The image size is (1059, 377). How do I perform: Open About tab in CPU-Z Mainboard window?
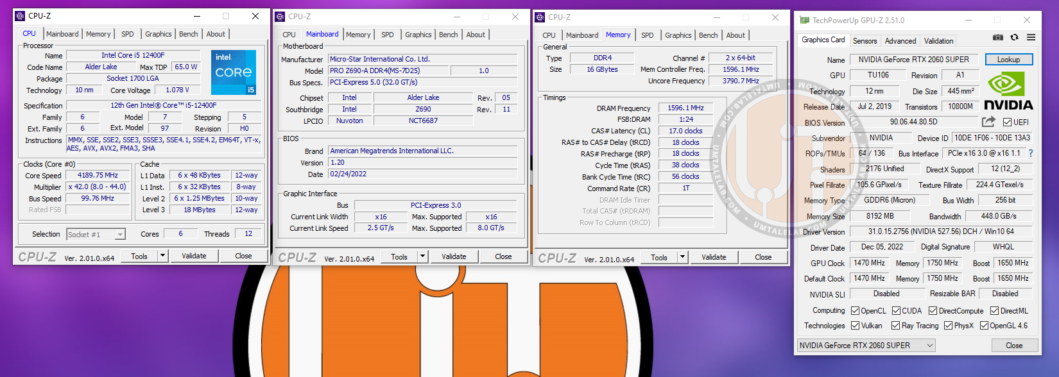pyautogui.click(x=475, y=34)
